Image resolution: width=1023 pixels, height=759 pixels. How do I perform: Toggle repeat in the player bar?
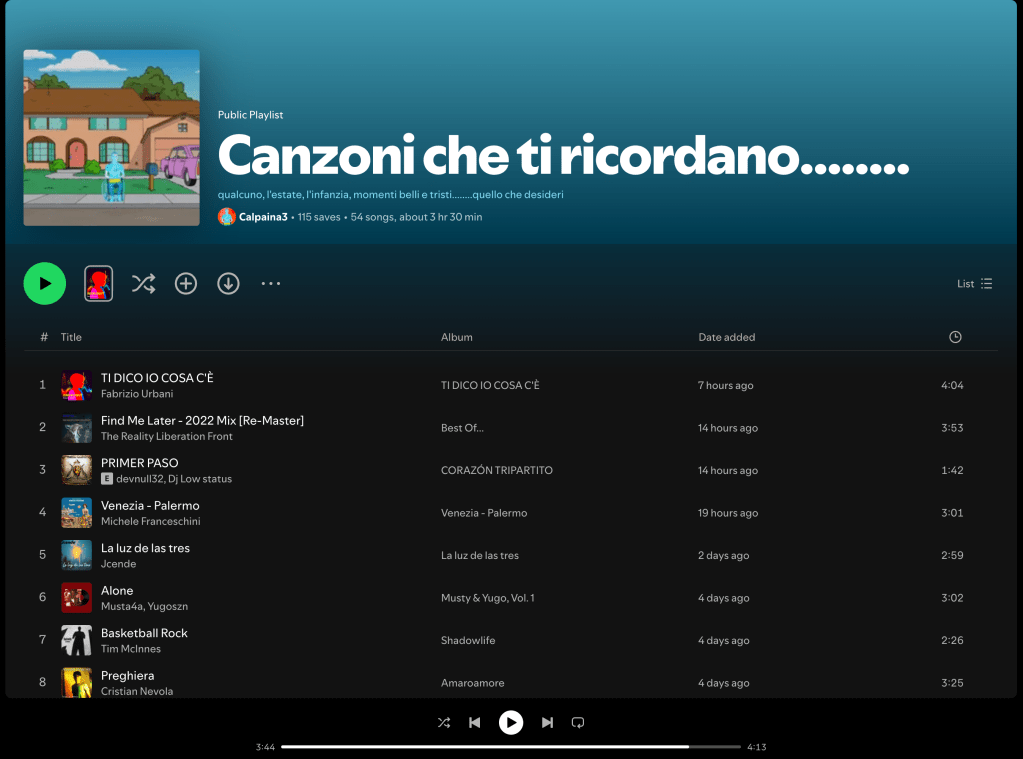[x=578, y=722]
